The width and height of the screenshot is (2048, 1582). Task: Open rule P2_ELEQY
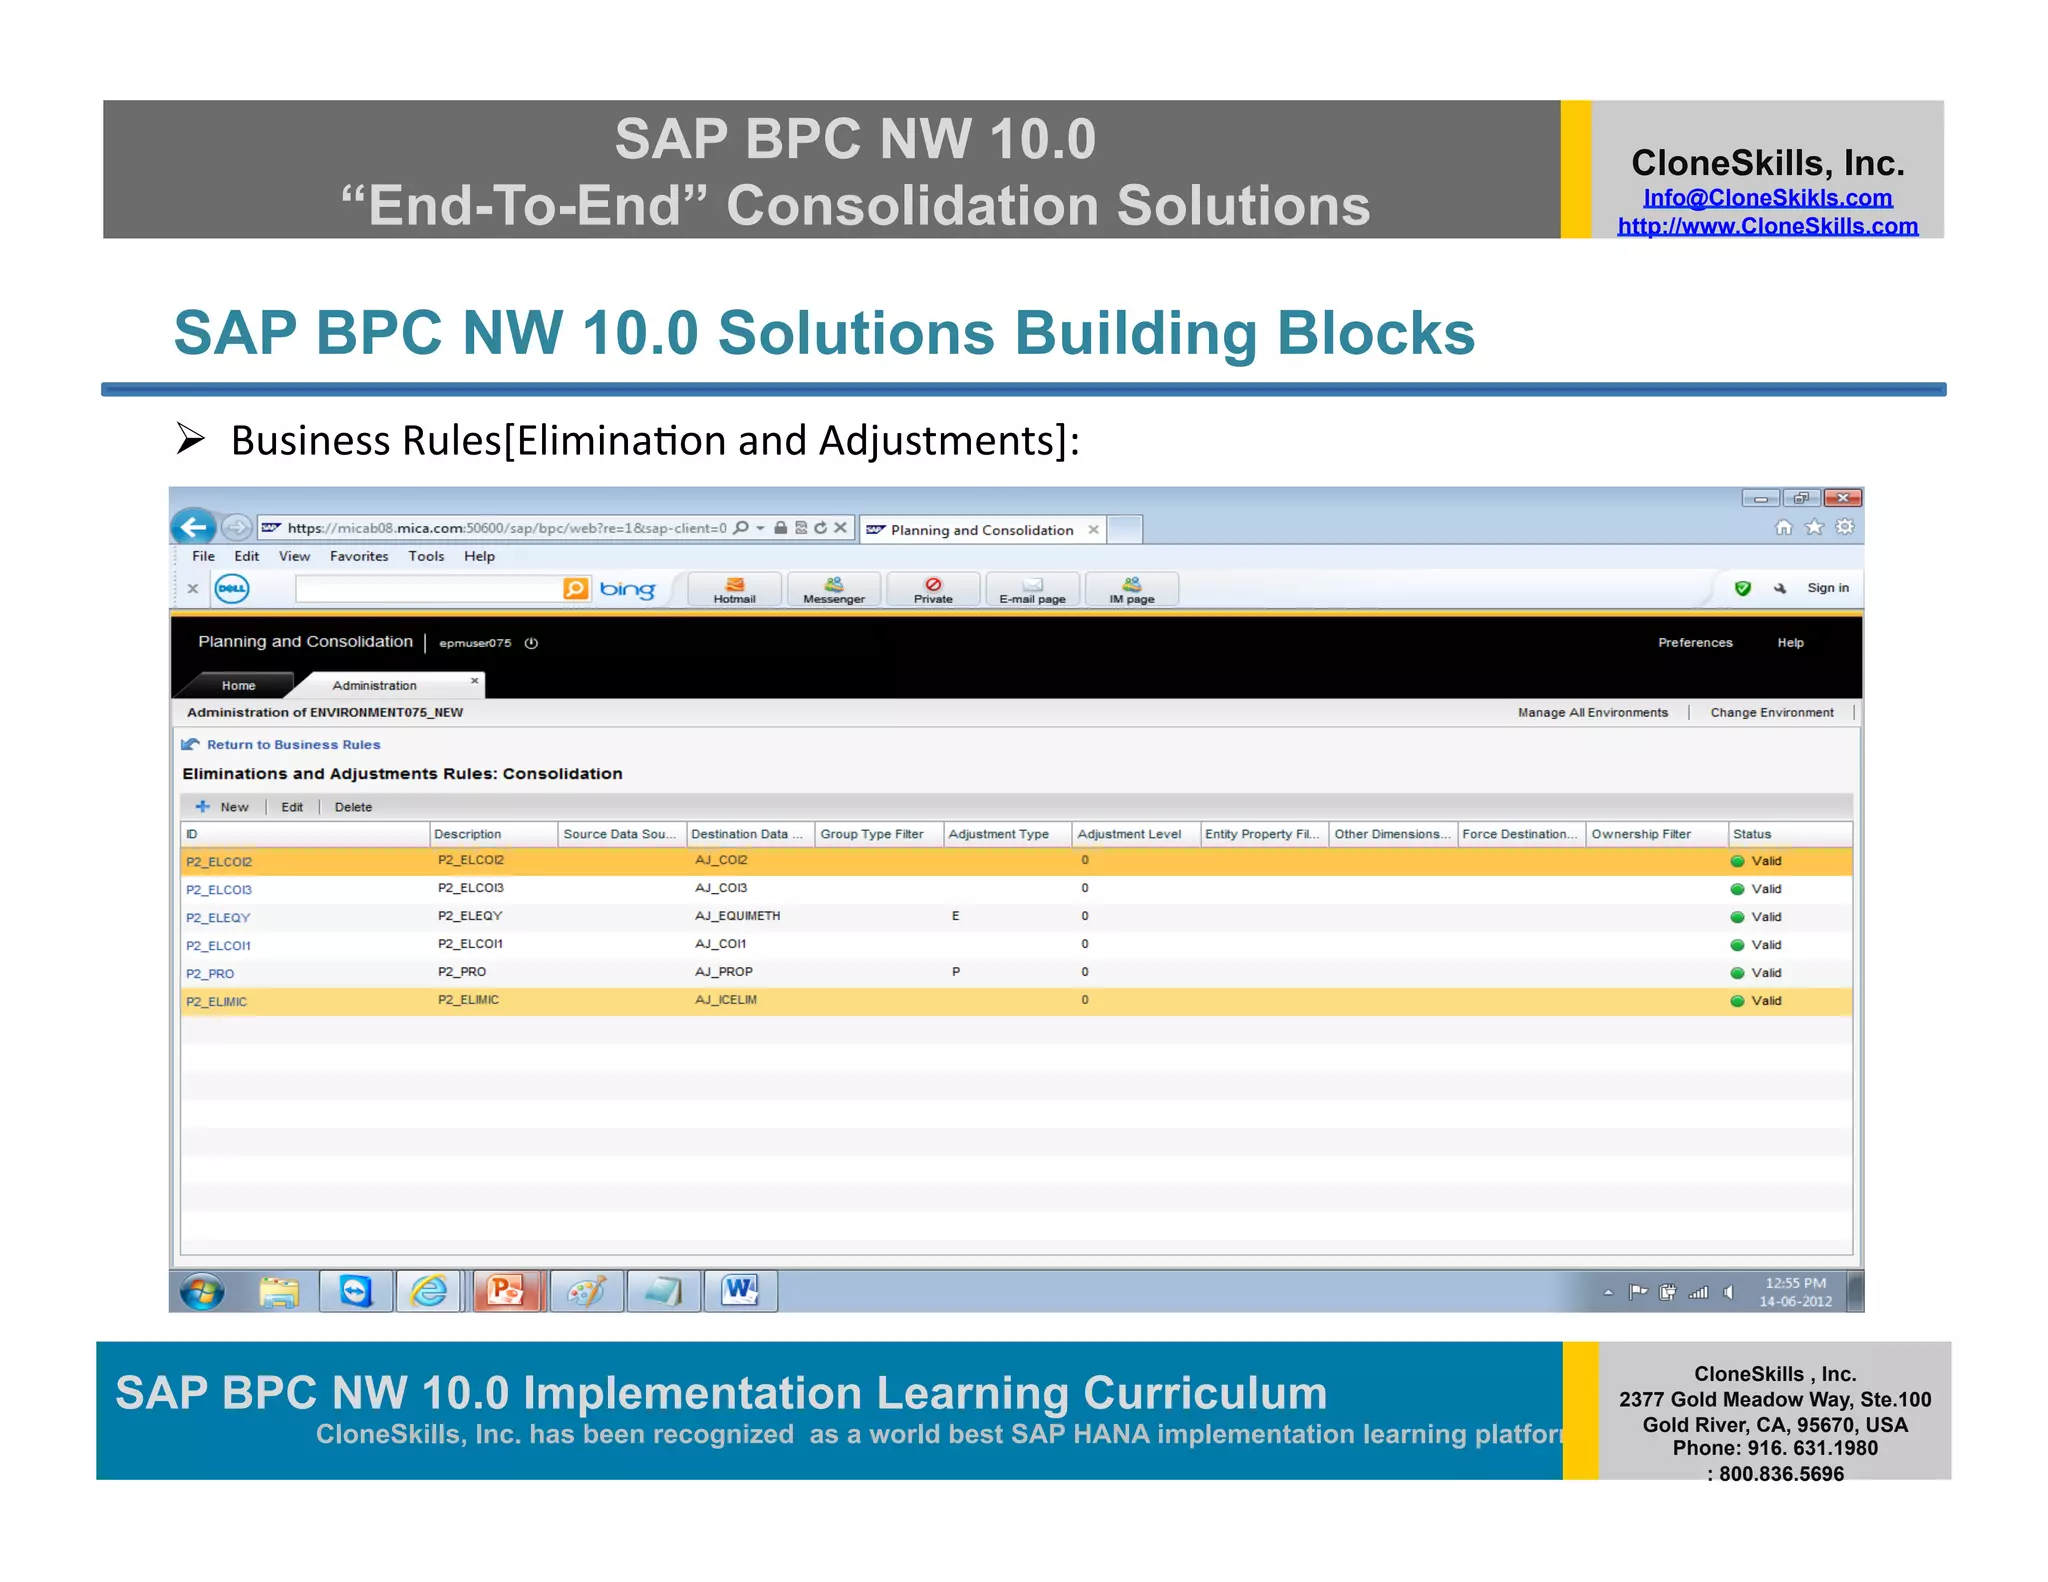point(217,917)
